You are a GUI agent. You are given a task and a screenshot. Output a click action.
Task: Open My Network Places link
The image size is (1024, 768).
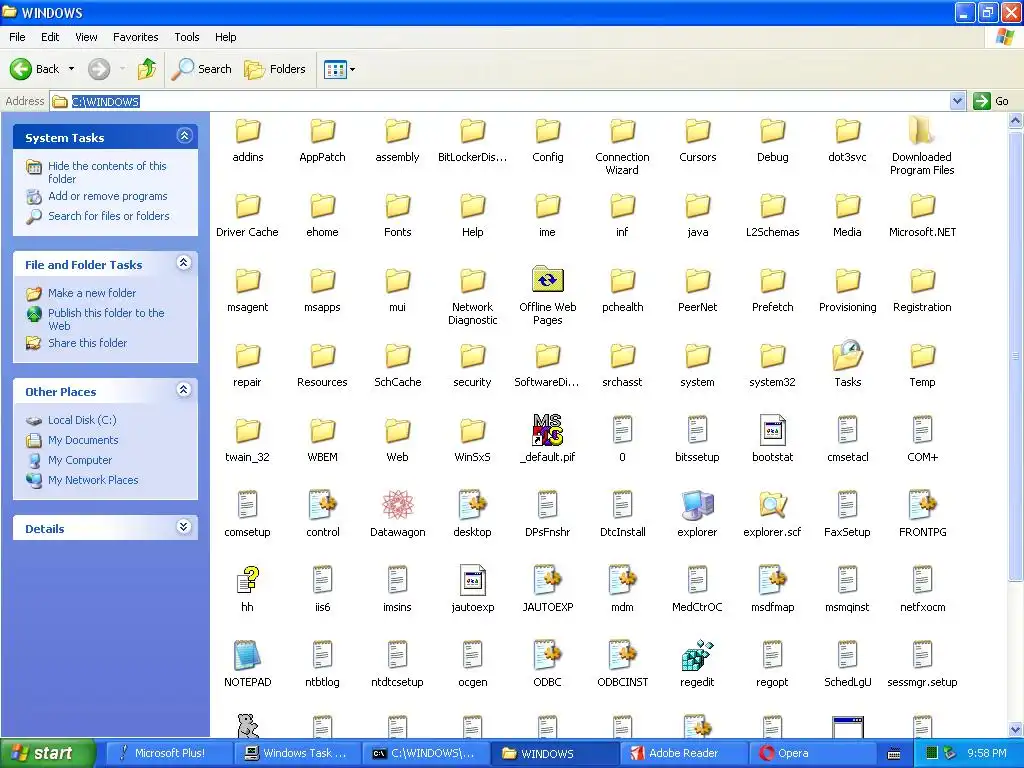pos(93,480)
